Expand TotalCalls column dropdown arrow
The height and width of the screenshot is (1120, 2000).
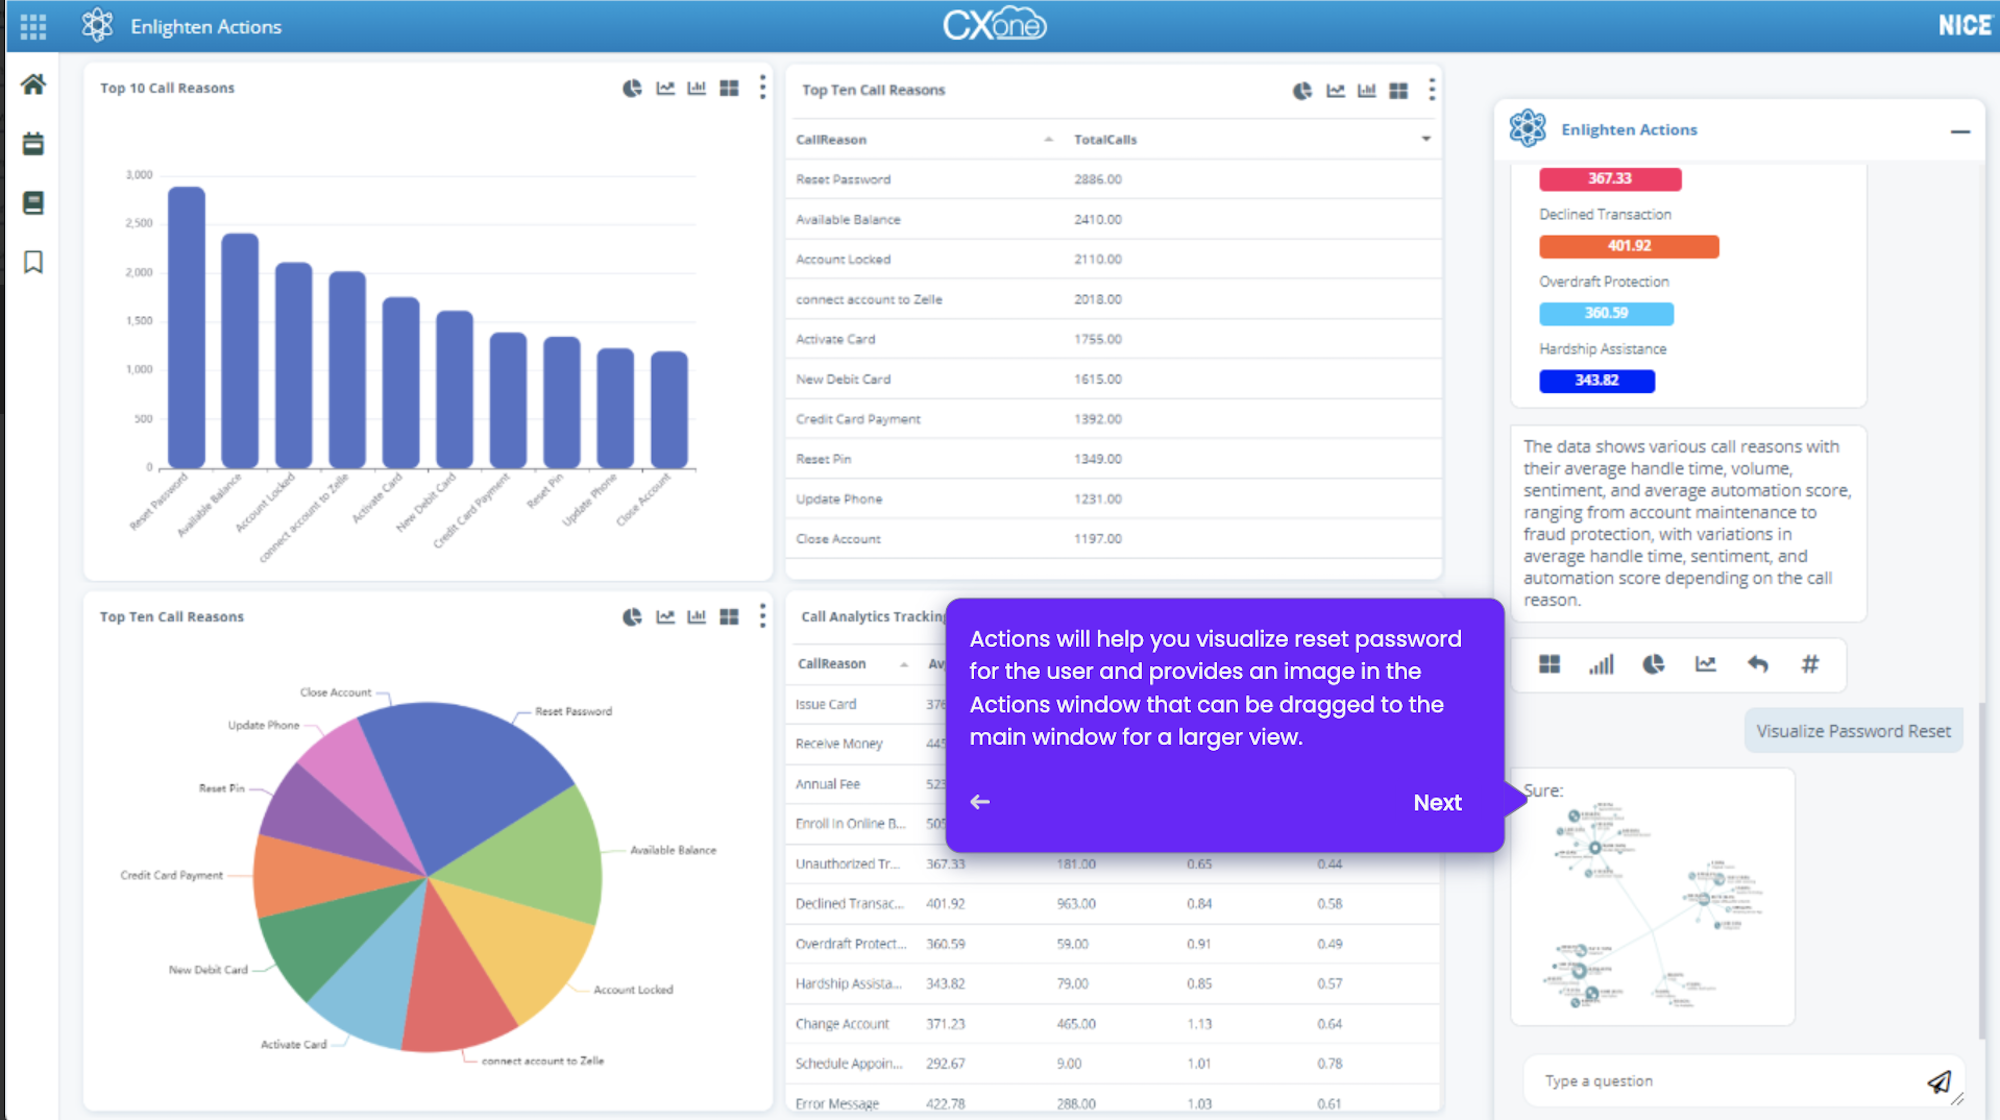coord(1426,139)
